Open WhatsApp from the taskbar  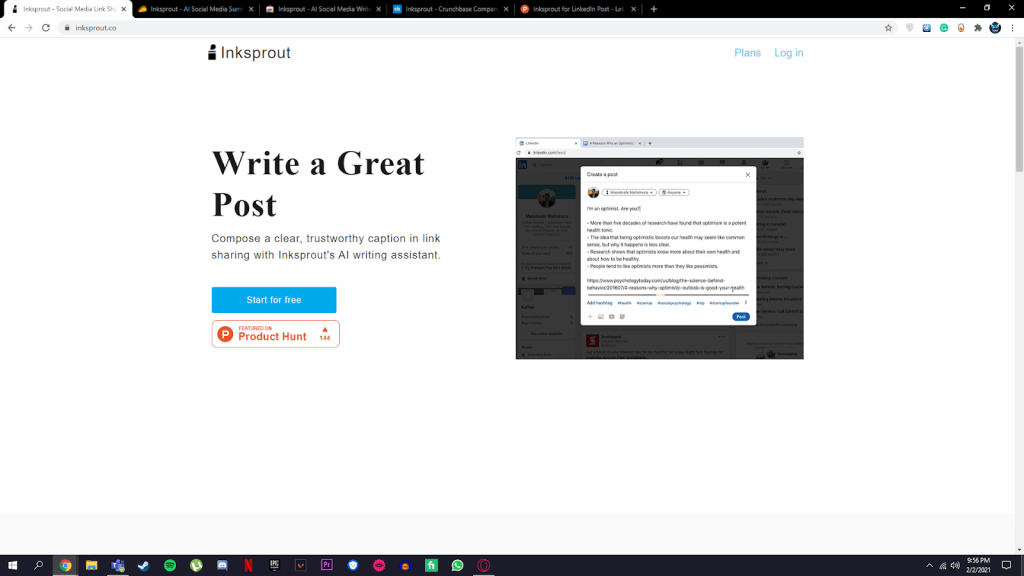click(457, 566)
